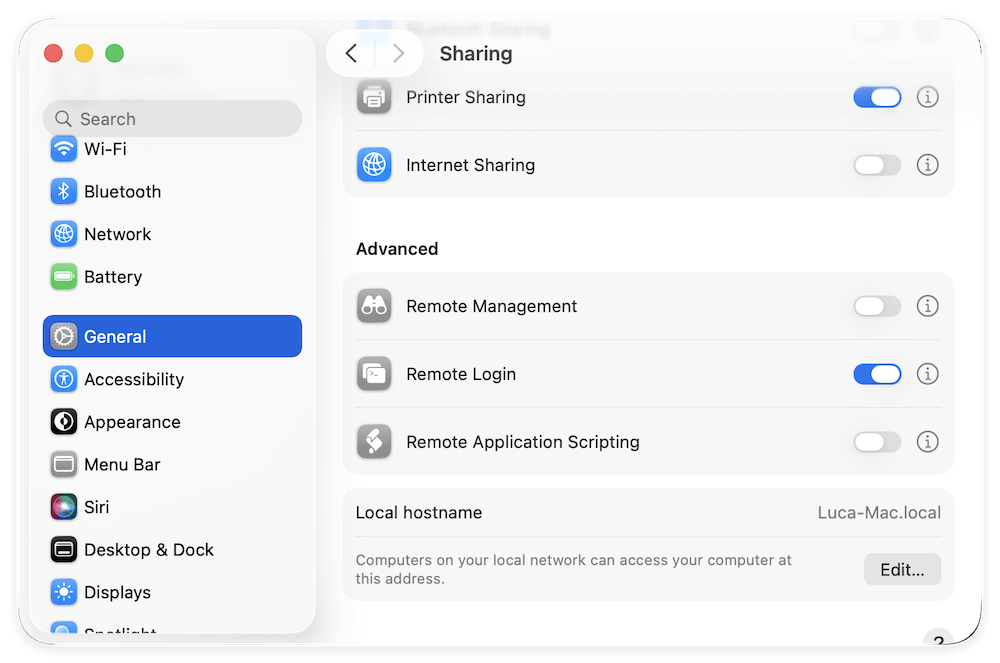The width and height of the screenshot is (1000, 663).
Task: Click the Siri icon in the sidebar
Action: [63, 507]
